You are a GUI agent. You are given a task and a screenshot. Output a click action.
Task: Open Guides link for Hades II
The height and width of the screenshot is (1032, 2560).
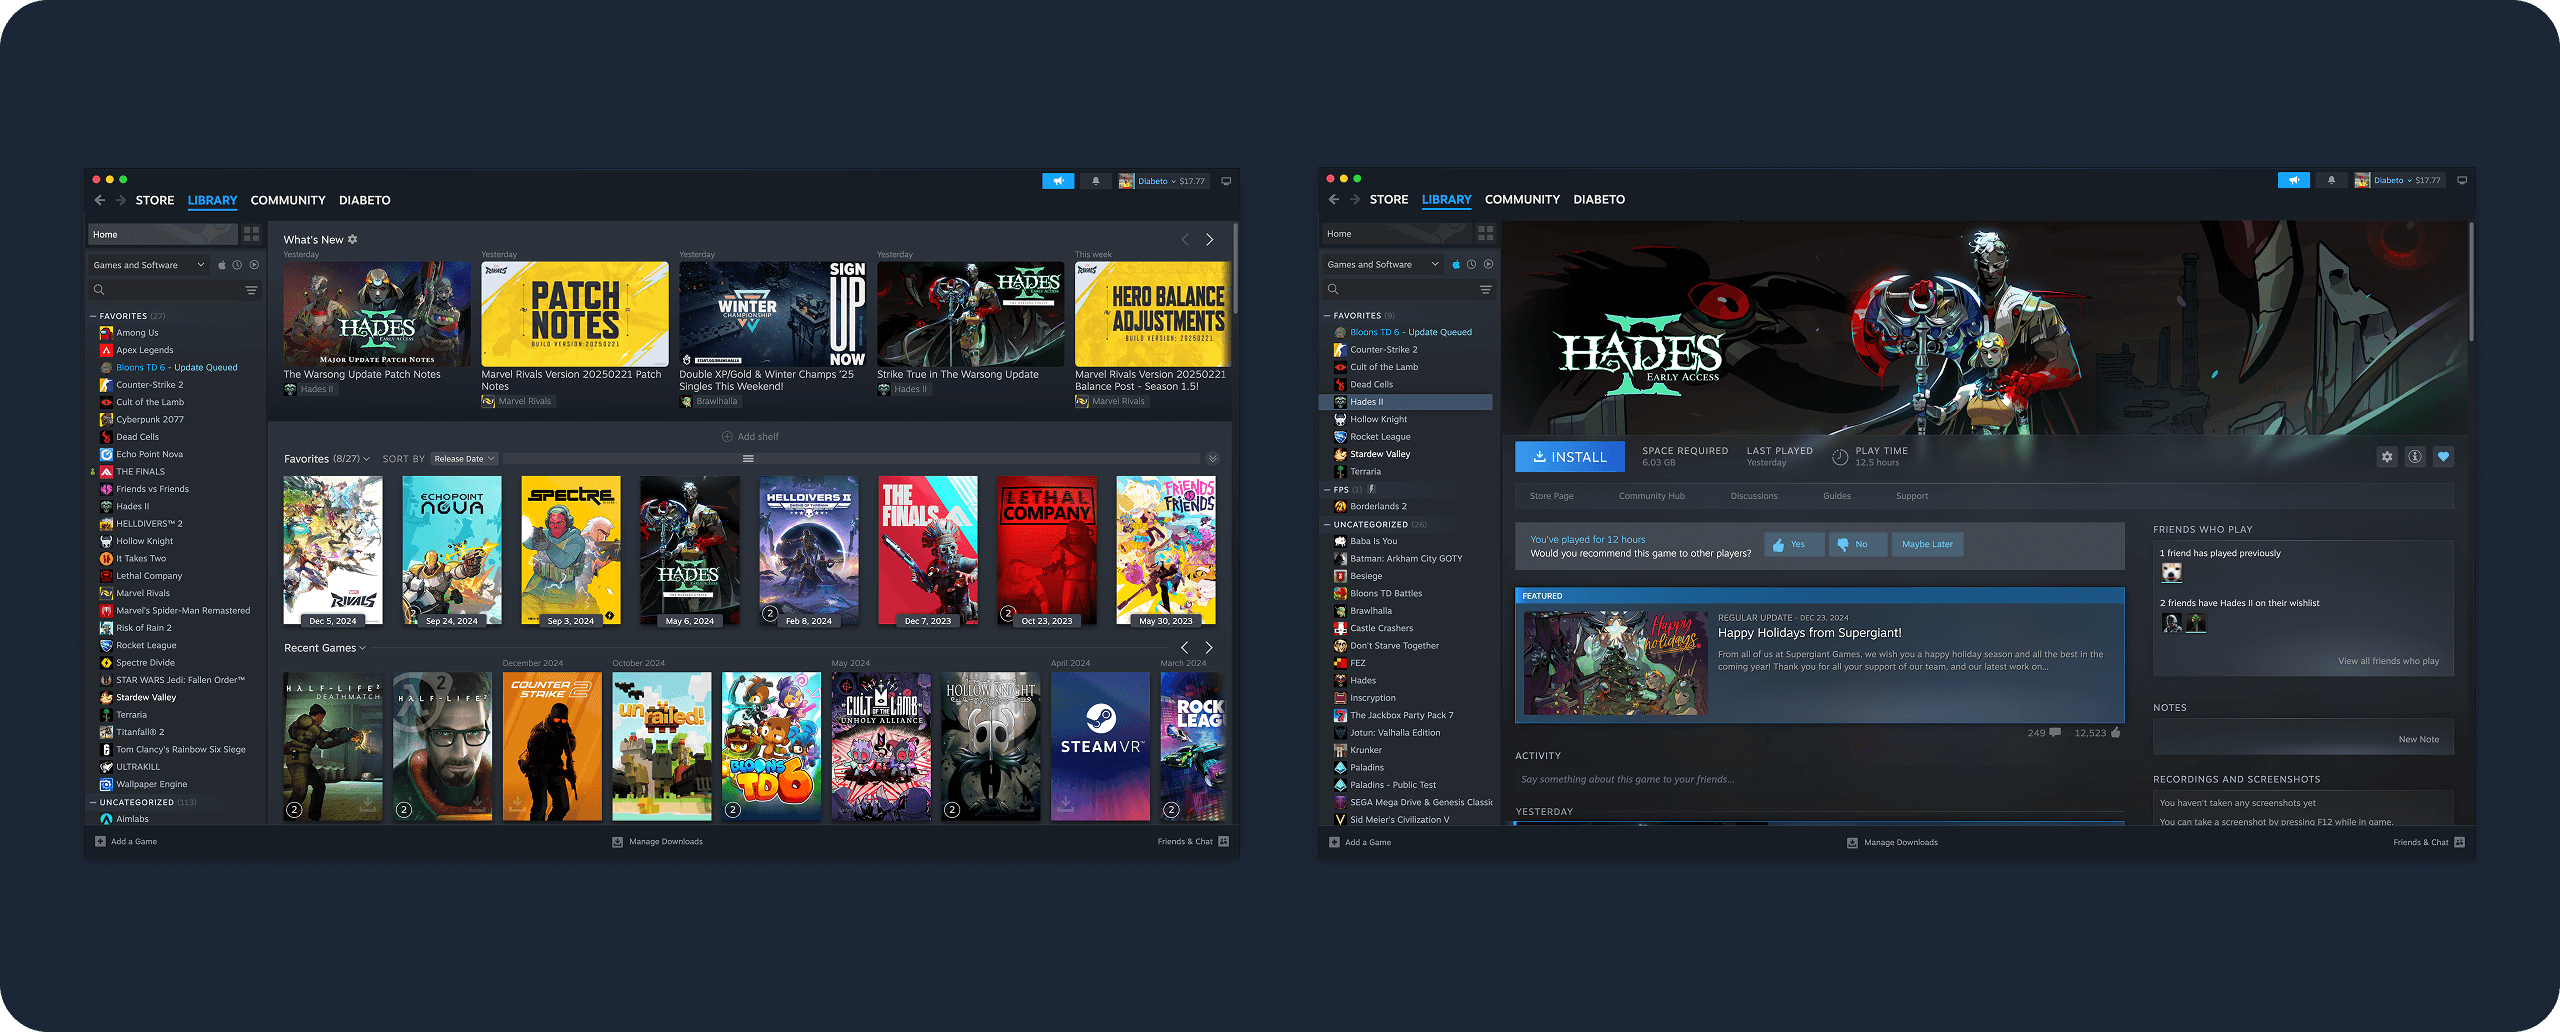tap(1837, 496)
